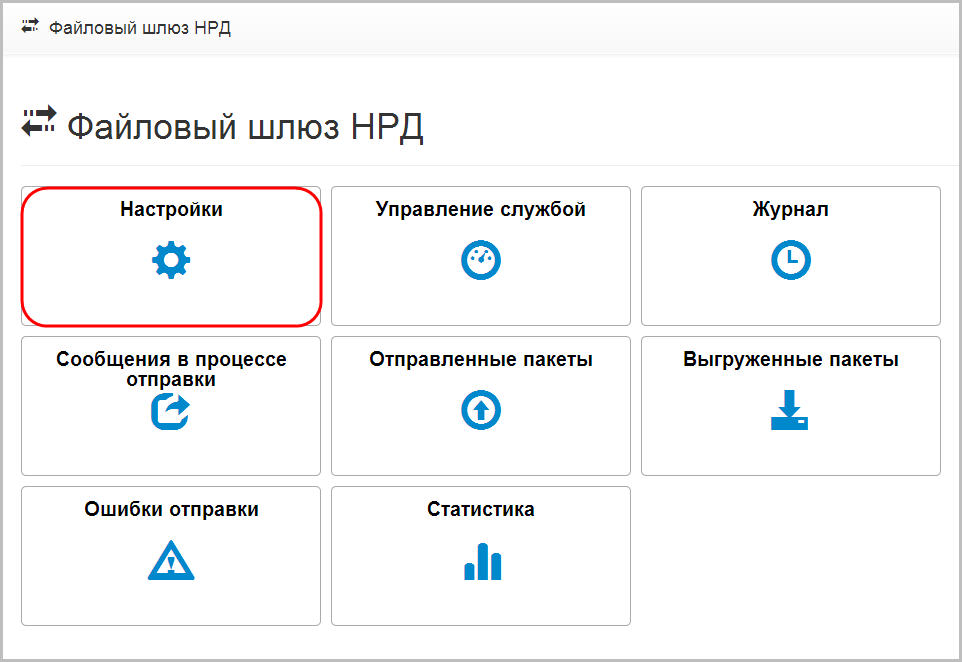
Task: Open Сообщения в процессе отправки label
Action: pyautogui.click(x=171, y=369)
